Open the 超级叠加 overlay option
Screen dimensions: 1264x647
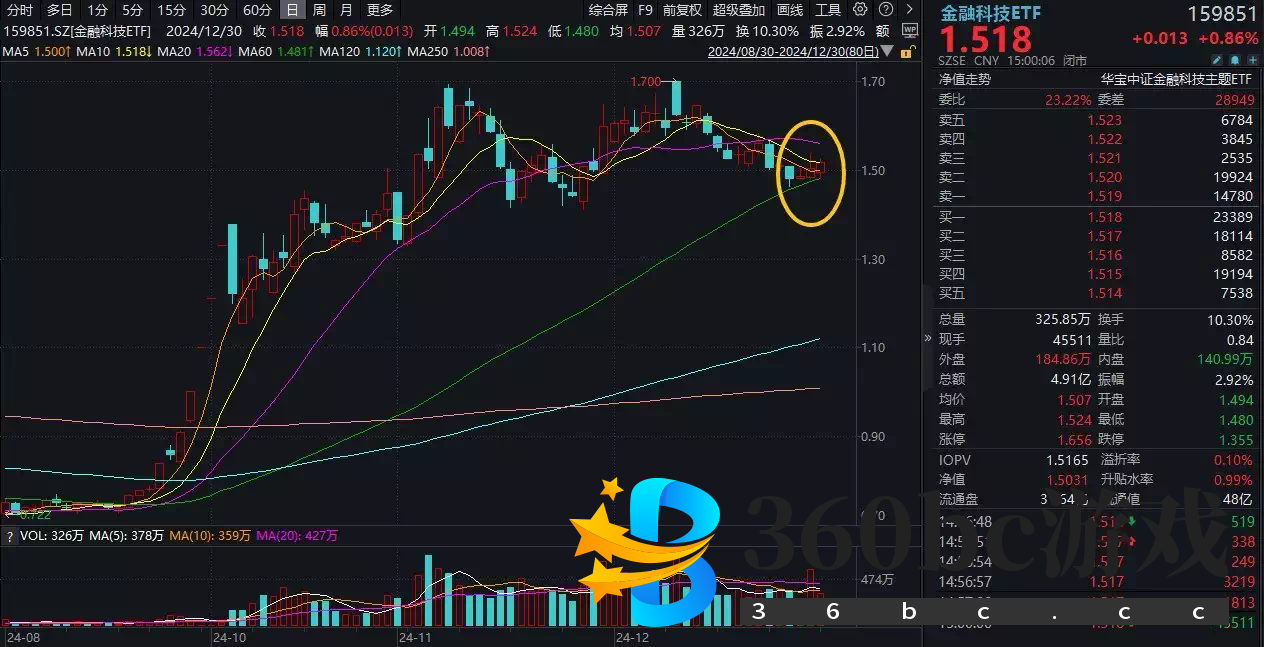(738, 10)
